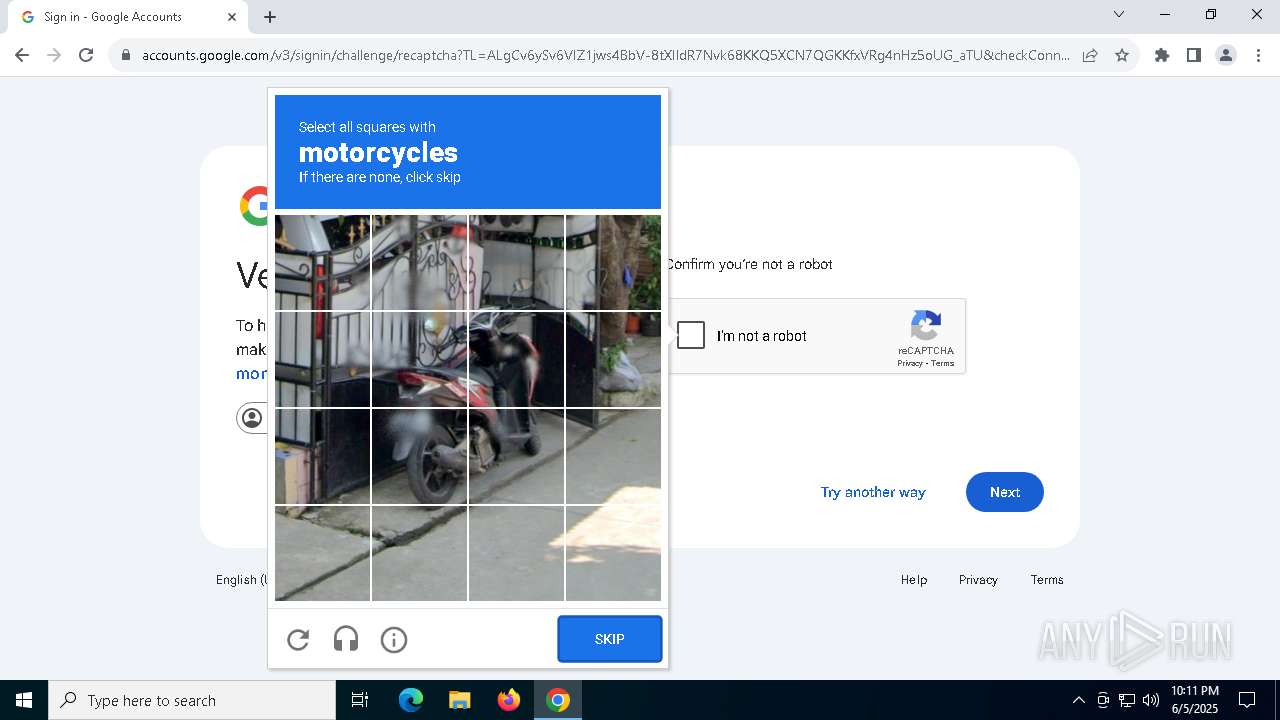Viewport: 1280px width, 720px height.
Task: Open the Chrome profile avatar
Action: coord(1226,55)
